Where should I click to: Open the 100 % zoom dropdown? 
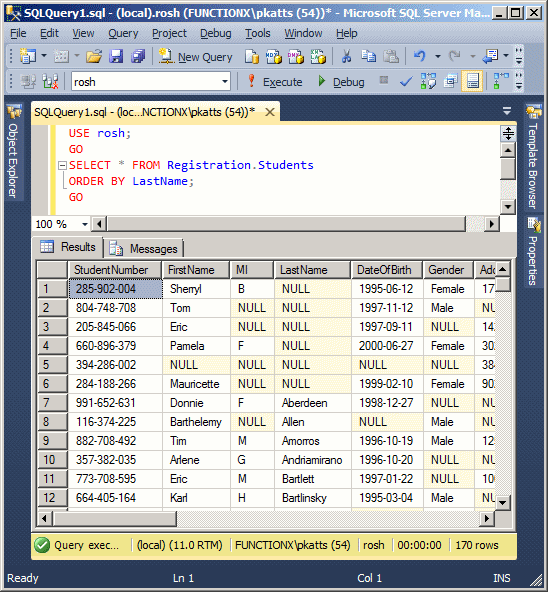pyautogui.click(x=85, y=224)
